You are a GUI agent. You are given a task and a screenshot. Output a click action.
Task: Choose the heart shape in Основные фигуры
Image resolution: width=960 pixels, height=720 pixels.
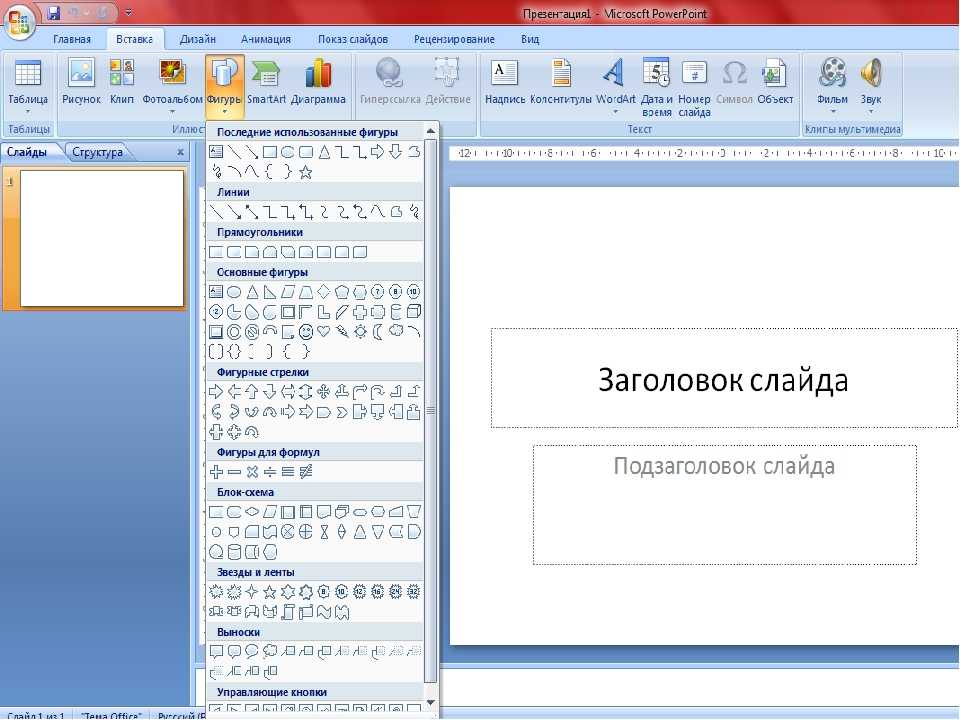point(323,332)
